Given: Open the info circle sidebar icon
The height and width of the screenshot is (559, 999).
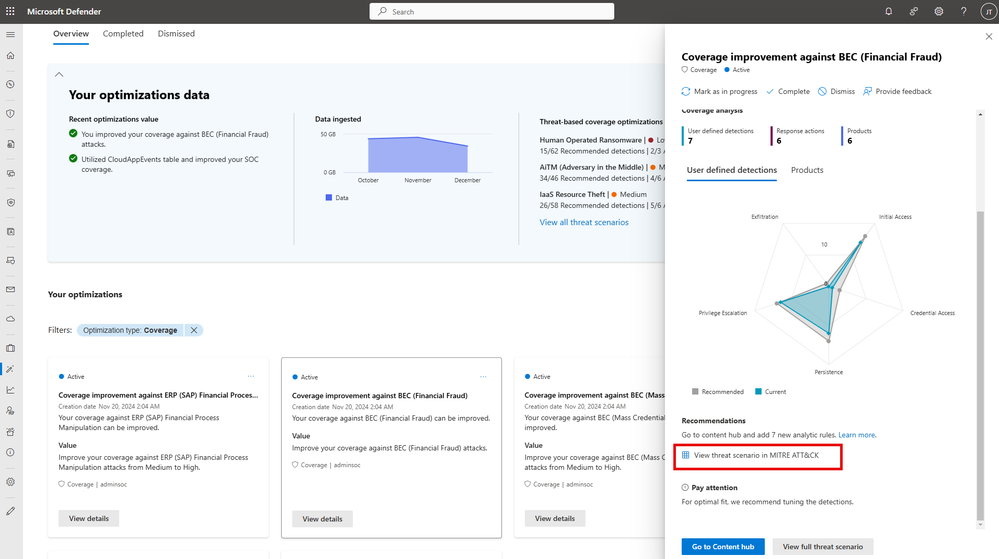Looking at the screenshot, I should [x=10, y=453].
